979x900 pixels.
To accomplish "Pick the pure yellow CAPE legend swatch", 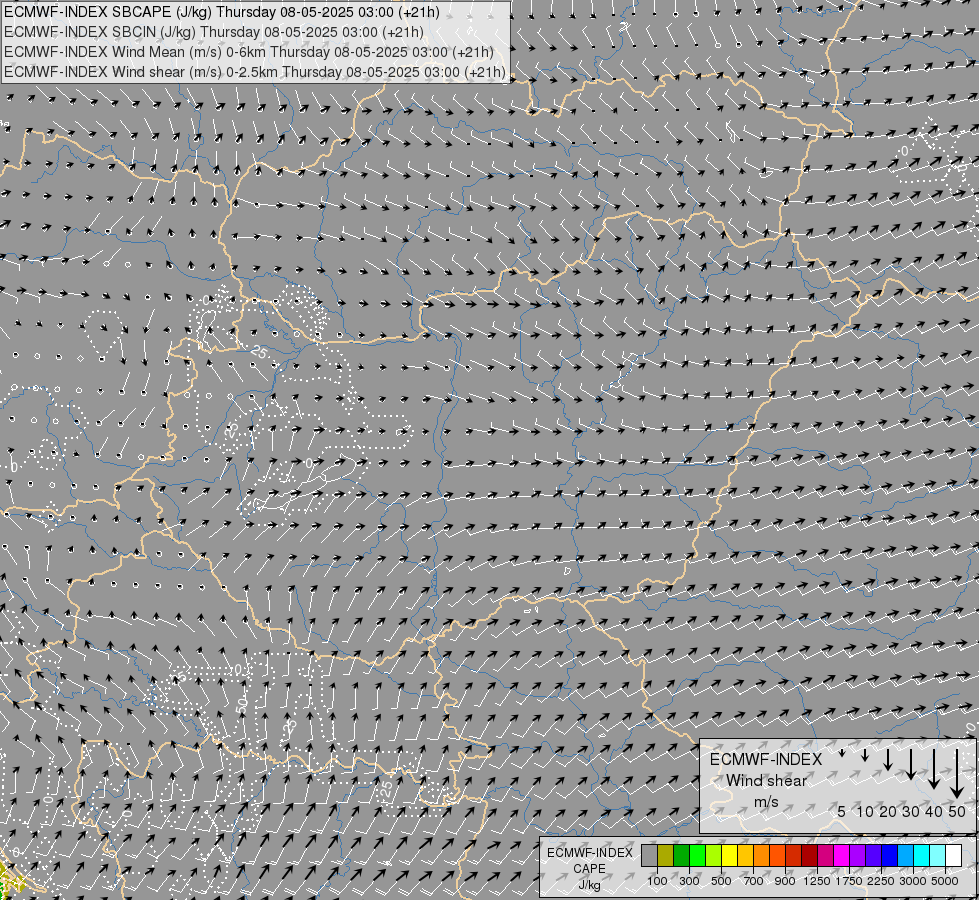I will coord(729,855).
